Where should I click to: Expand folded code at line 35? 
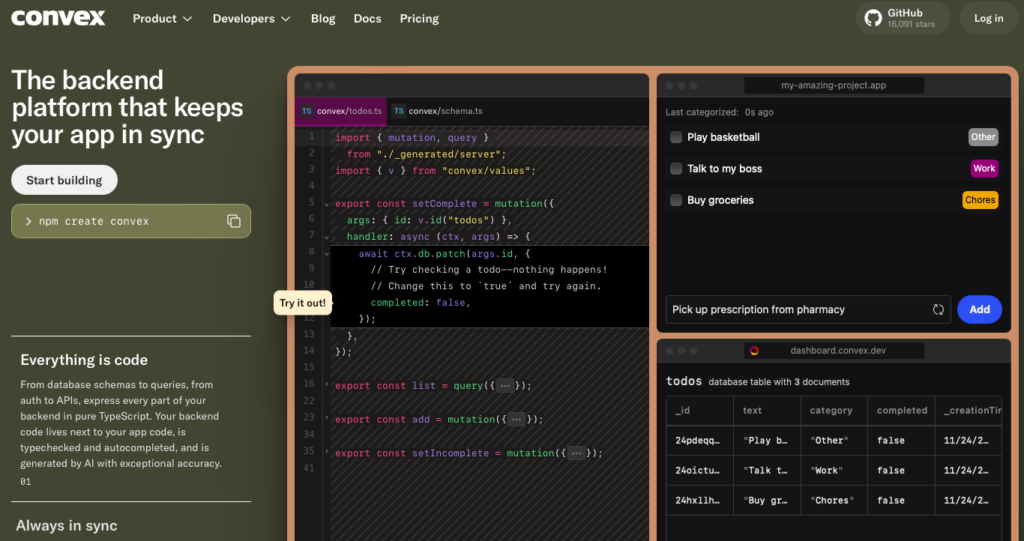[327, 451]
